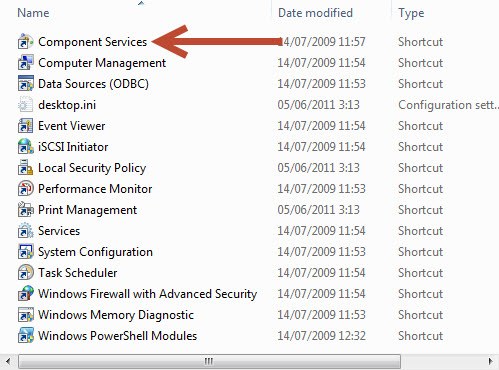The width and height of the screenshot is (499, 370).
Task: Select the System Configuration entry name
Action: coord(95,252)
